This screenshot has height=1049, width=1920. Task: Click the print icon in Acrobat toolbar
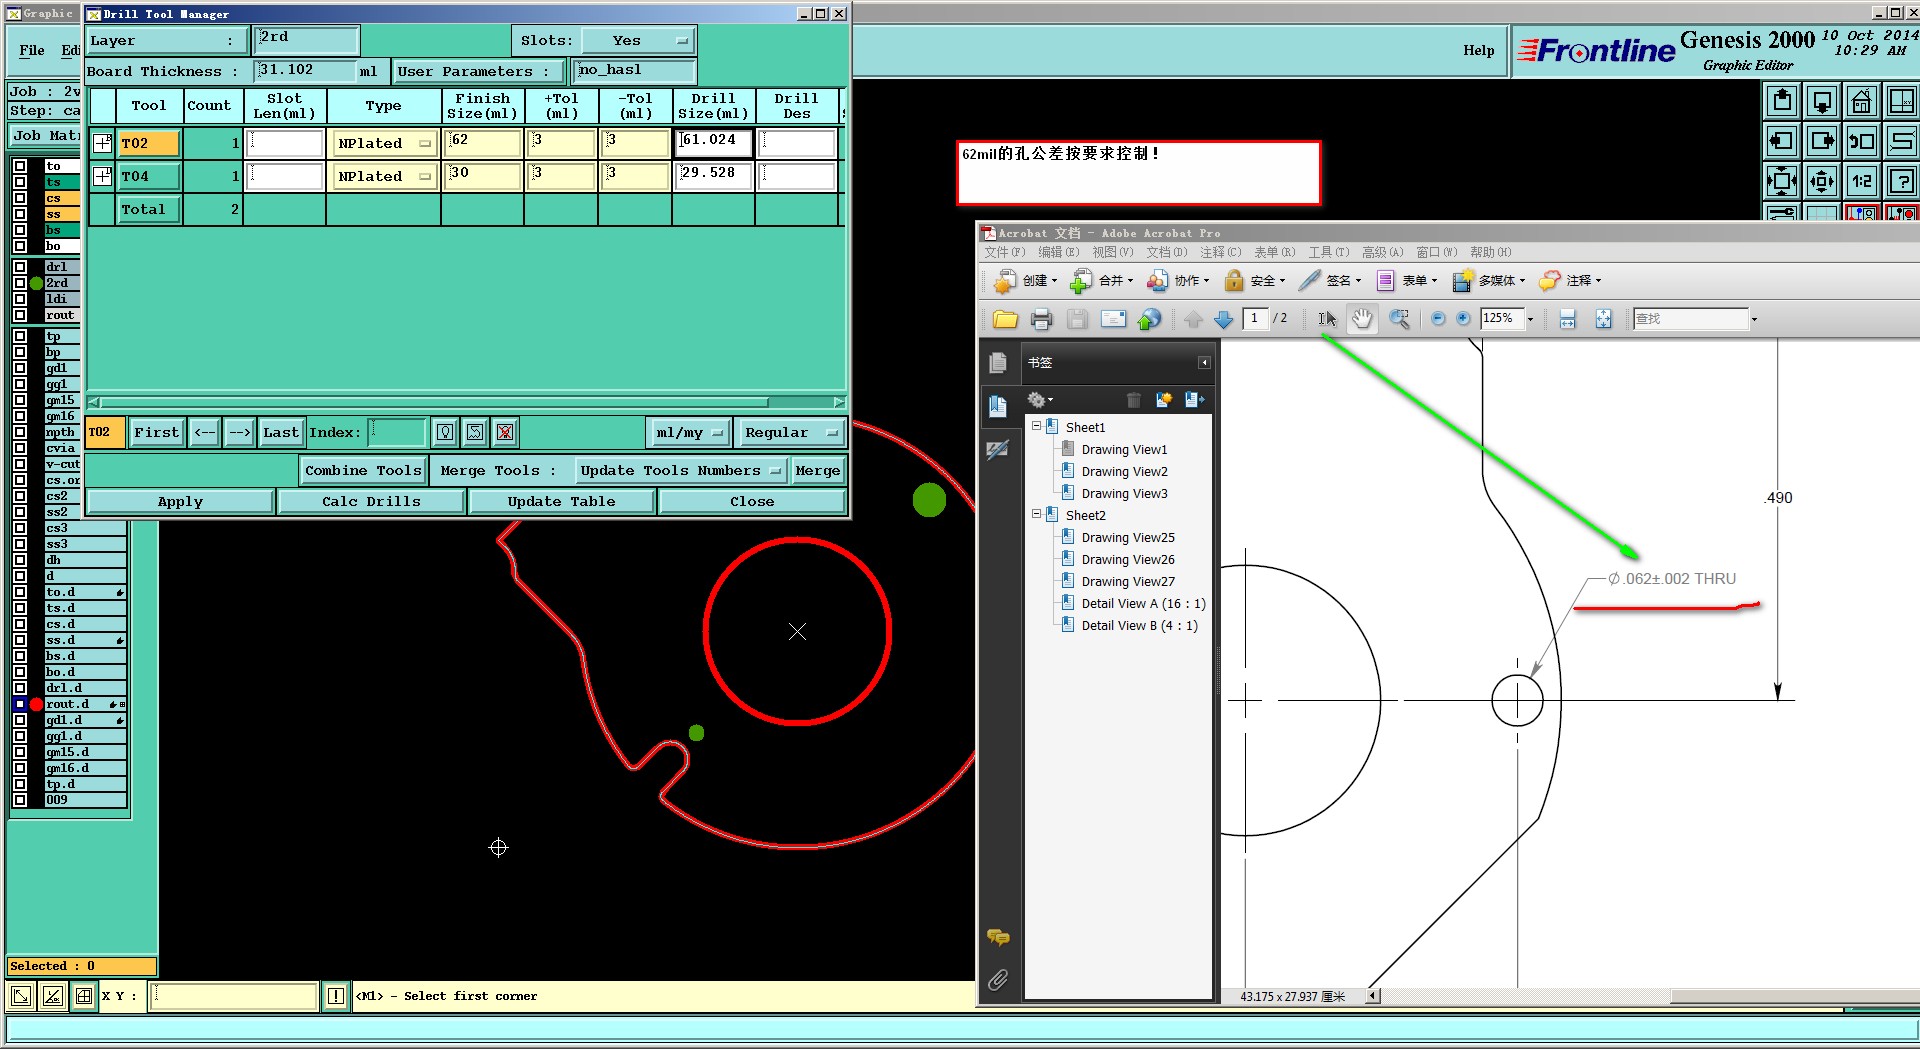[1041, 319]
